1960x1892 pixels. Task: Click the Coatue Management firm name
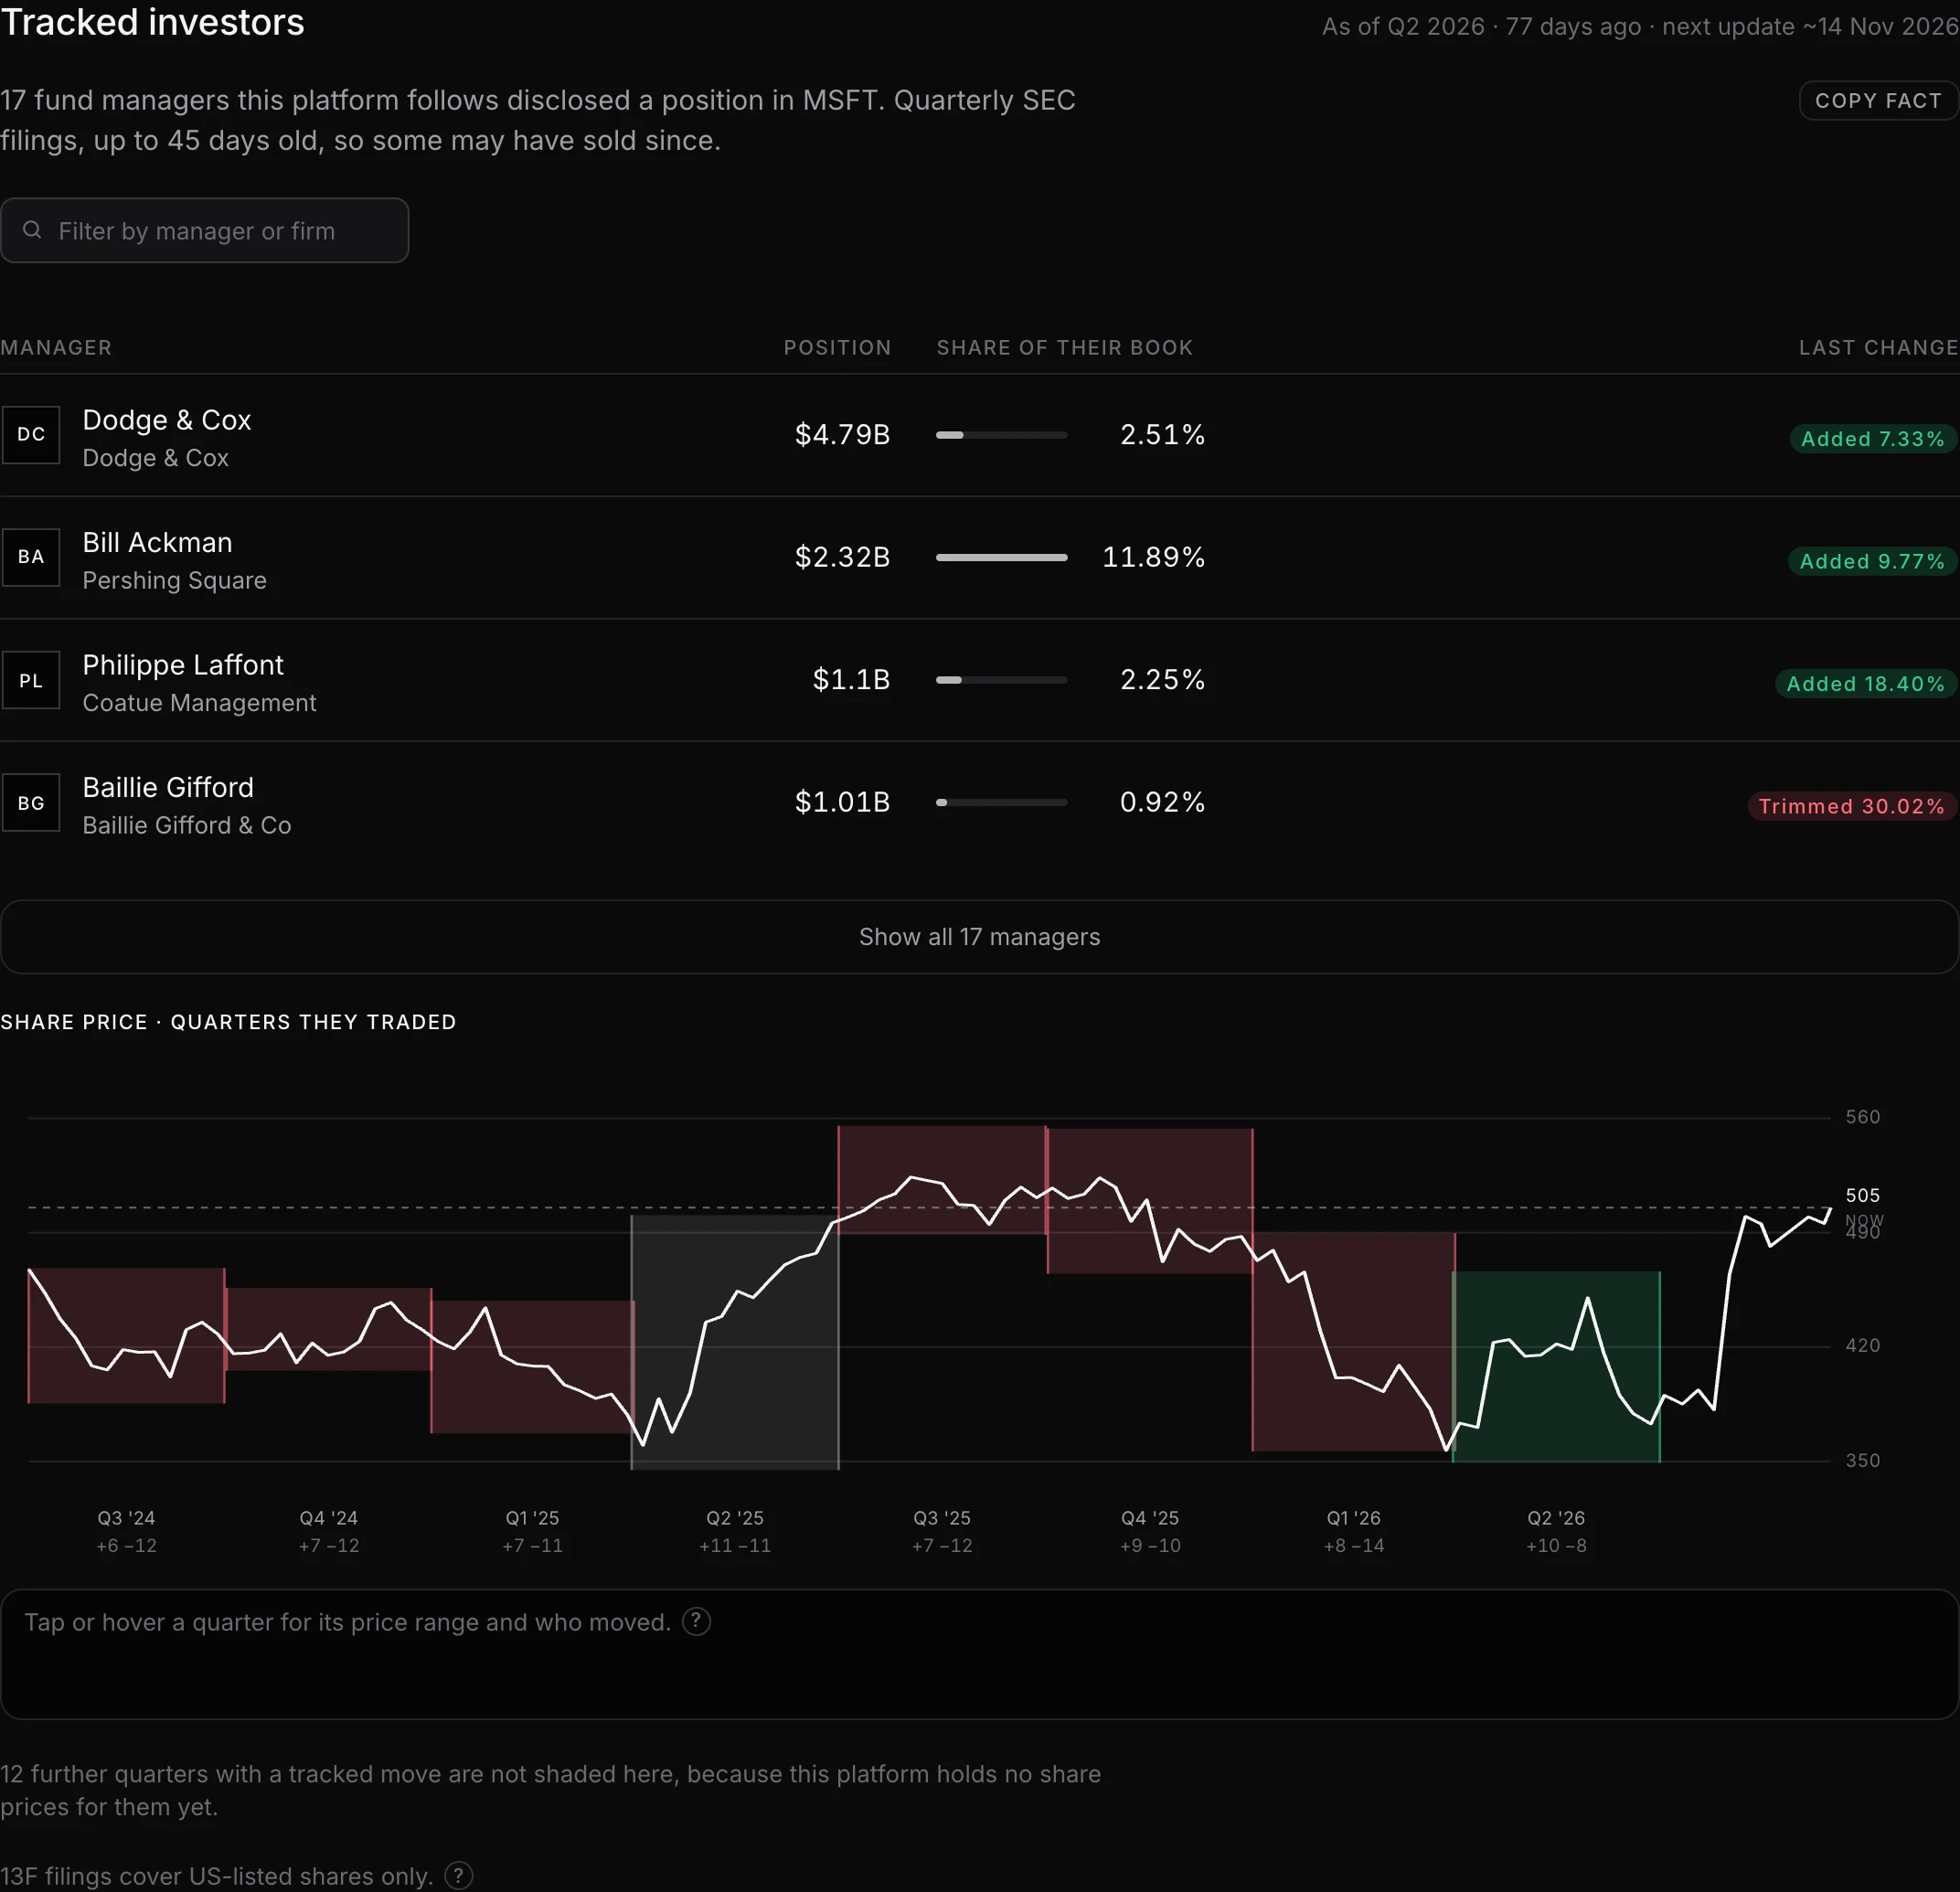[x=199, y=703]
